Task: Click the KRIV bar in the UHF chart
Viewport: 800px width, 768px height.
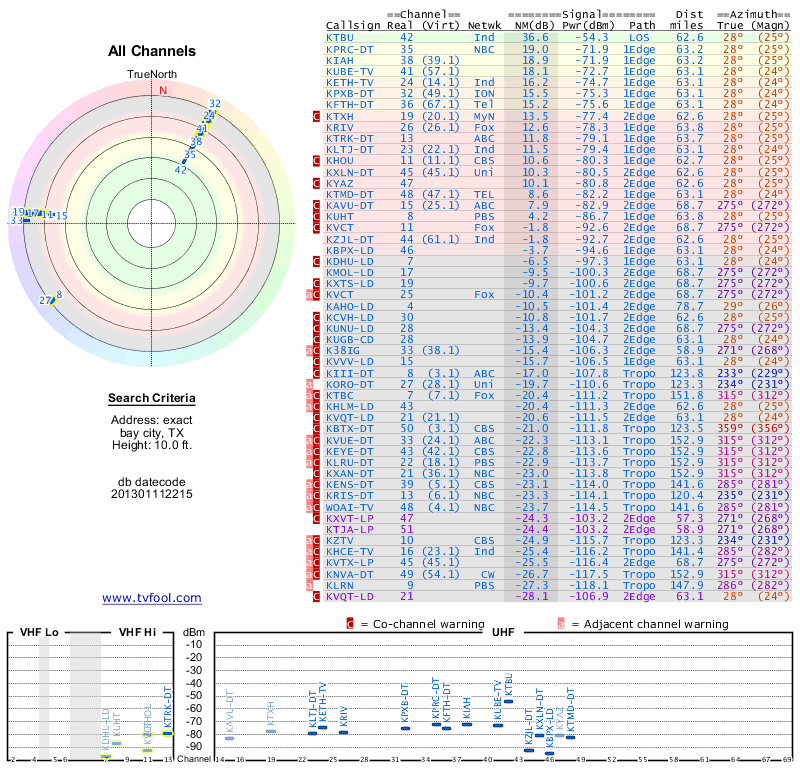Action: coord(344,732)
